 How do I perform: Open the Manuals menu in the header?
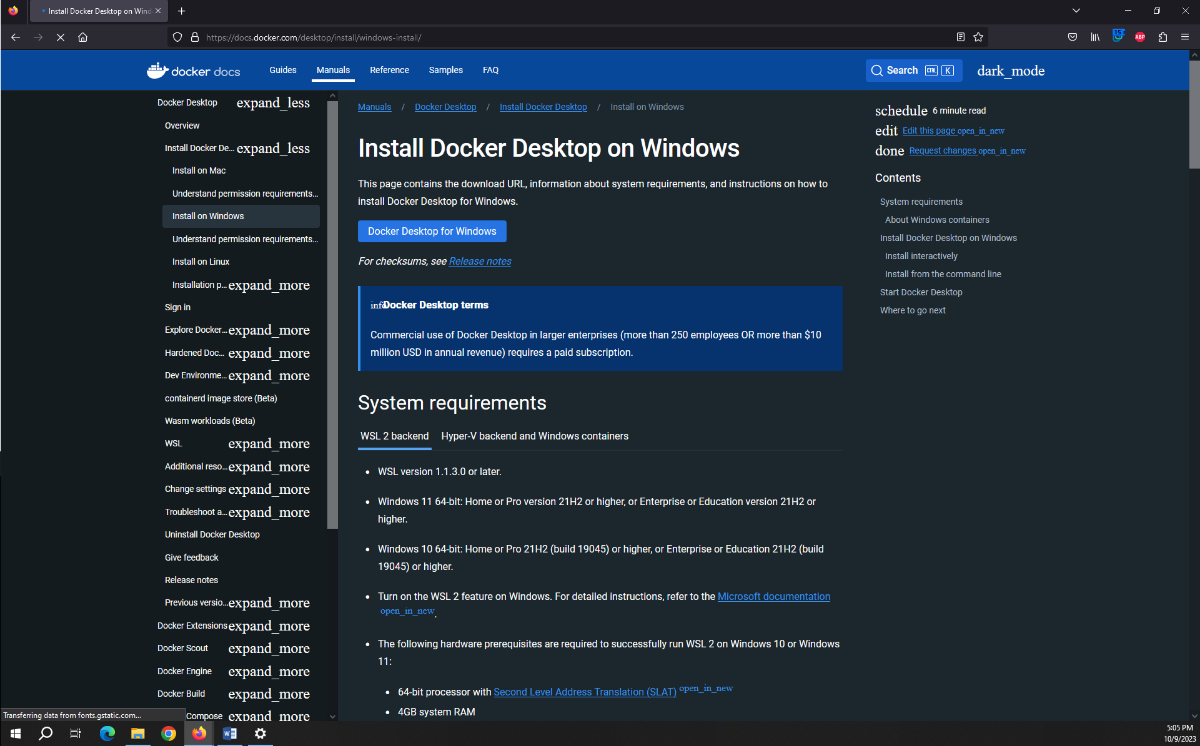tap(333, 70)
